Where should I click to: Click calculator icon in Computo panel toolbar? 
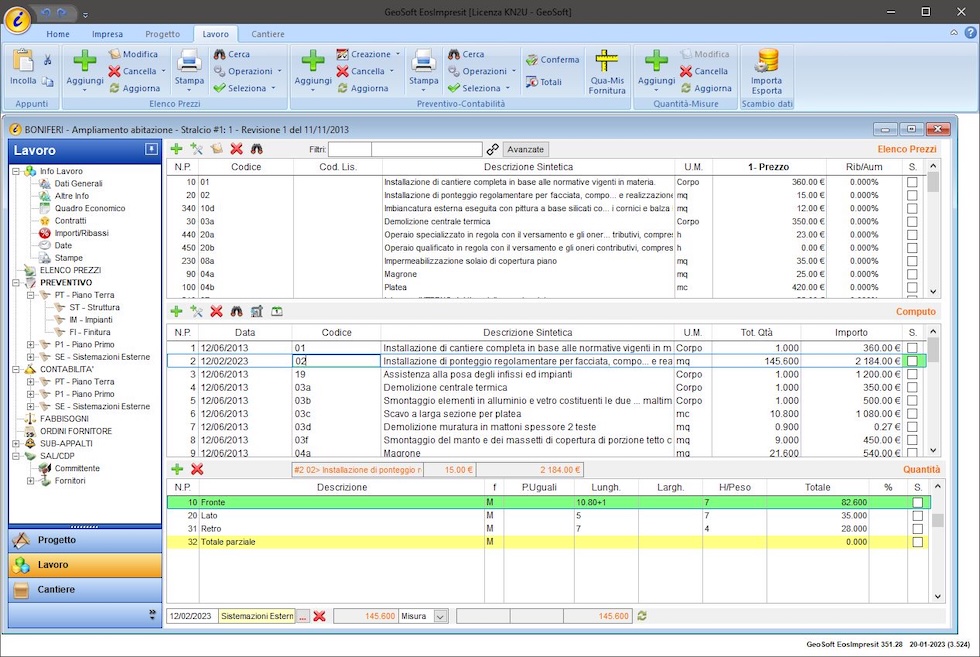click(256, 311)
